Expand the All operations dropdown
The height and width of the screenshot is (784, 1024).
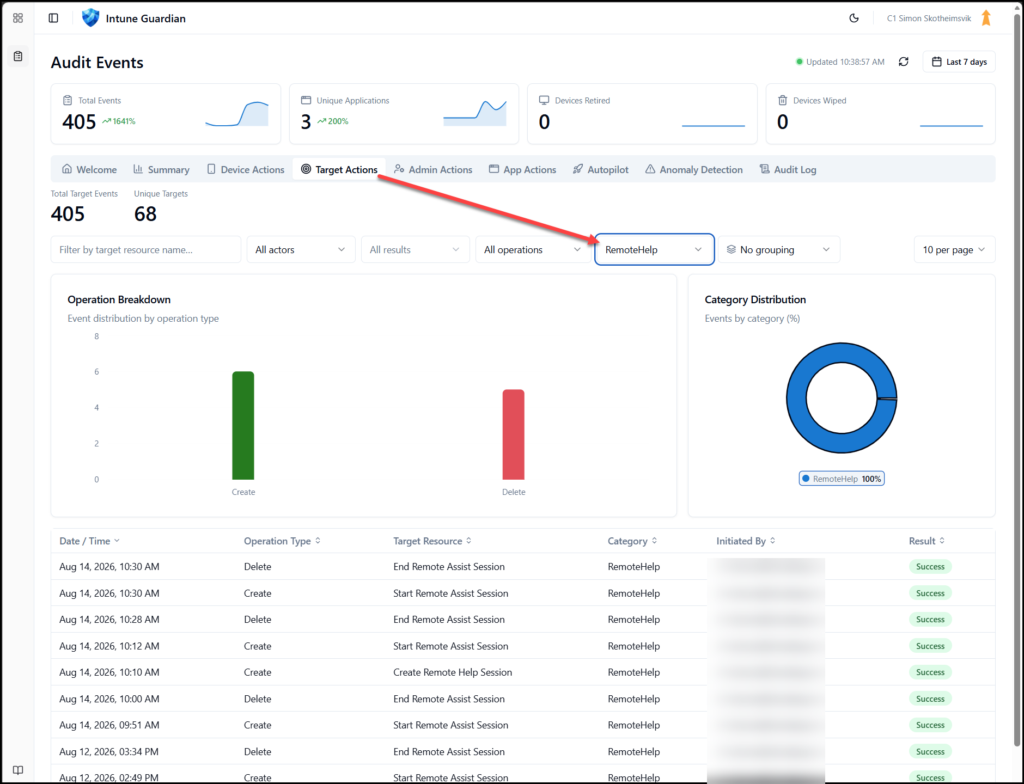point(532,250)
